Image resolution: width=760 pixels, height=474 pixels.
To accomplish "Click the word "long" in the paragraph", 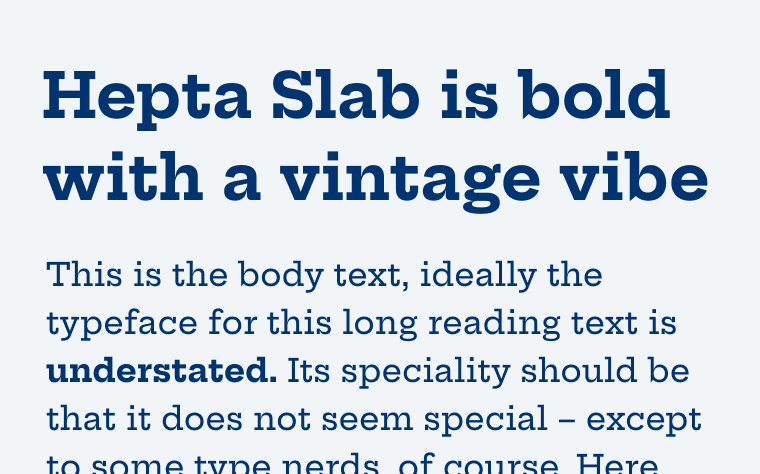I will pyautogui.click(x=380, y=324).
